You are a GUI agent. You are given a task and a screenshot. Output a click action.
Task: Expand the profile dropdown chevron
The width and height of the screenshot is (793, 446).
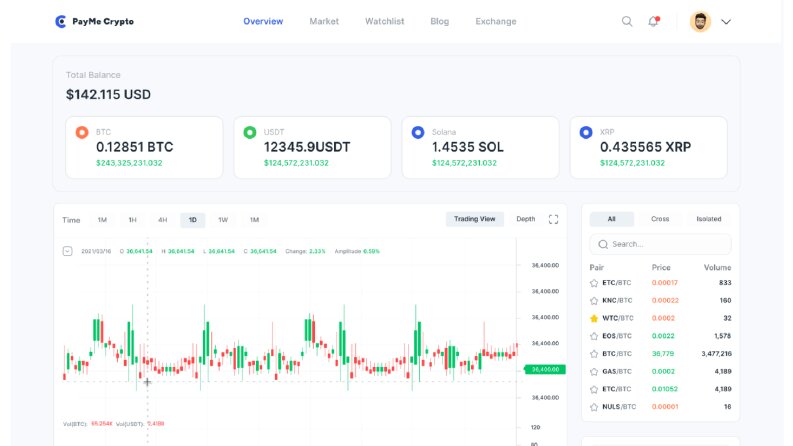click(726, 22)
